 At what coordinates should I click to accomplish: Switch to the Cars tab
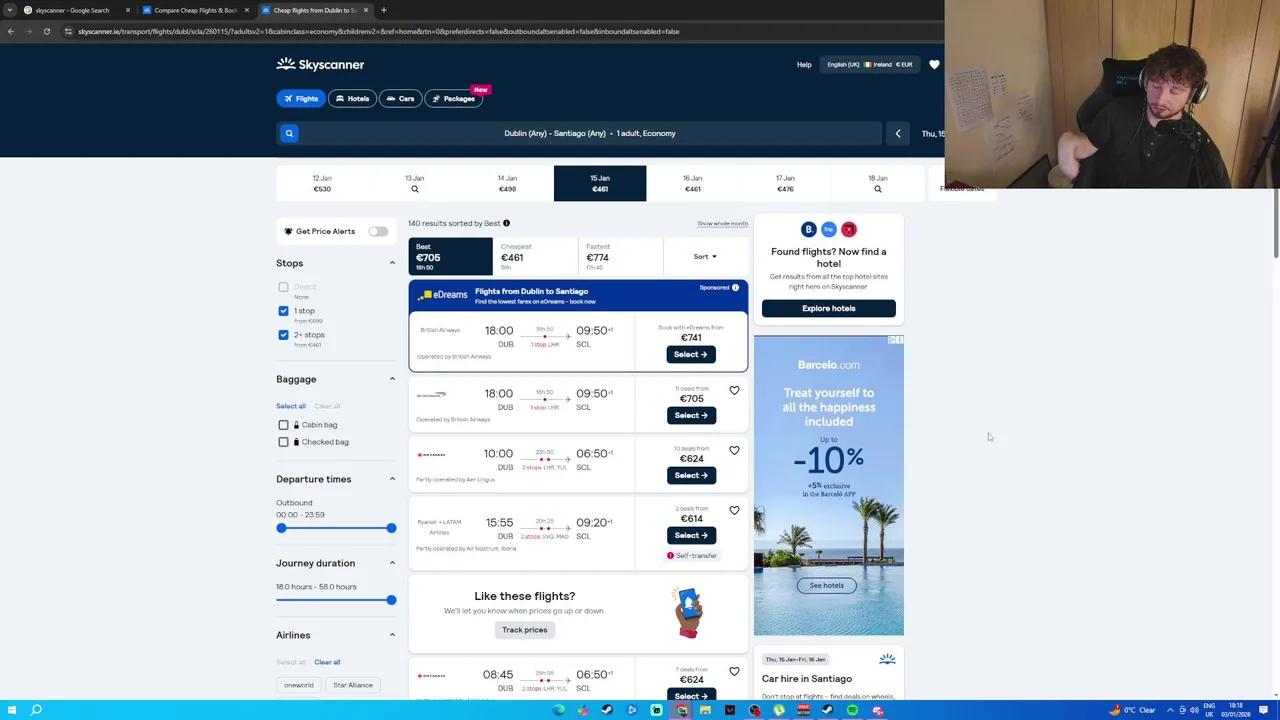[400, 99]
